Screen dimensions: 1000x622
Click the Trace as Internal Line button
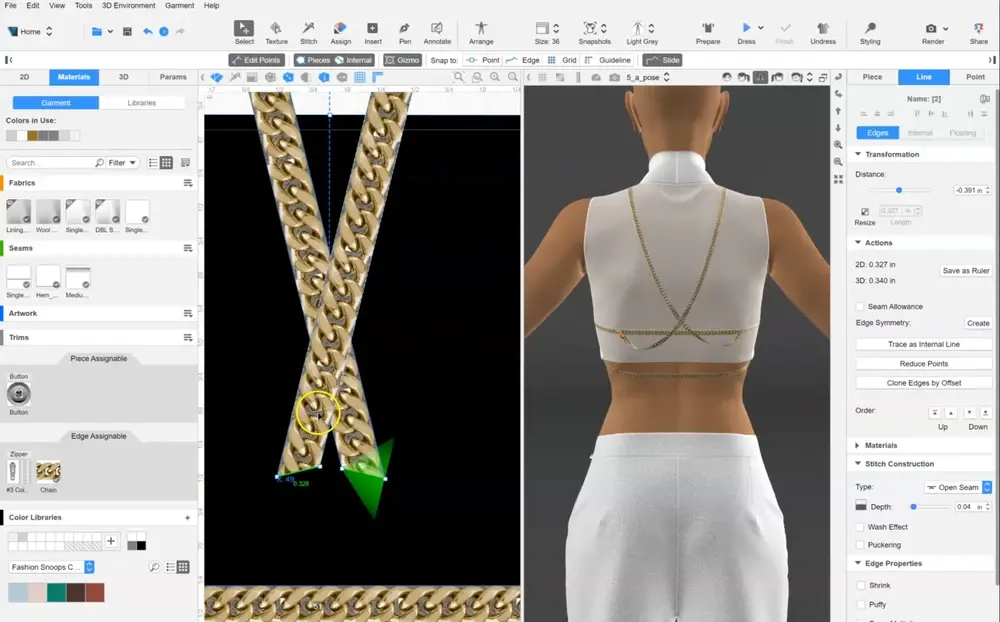tap(922, 345)
